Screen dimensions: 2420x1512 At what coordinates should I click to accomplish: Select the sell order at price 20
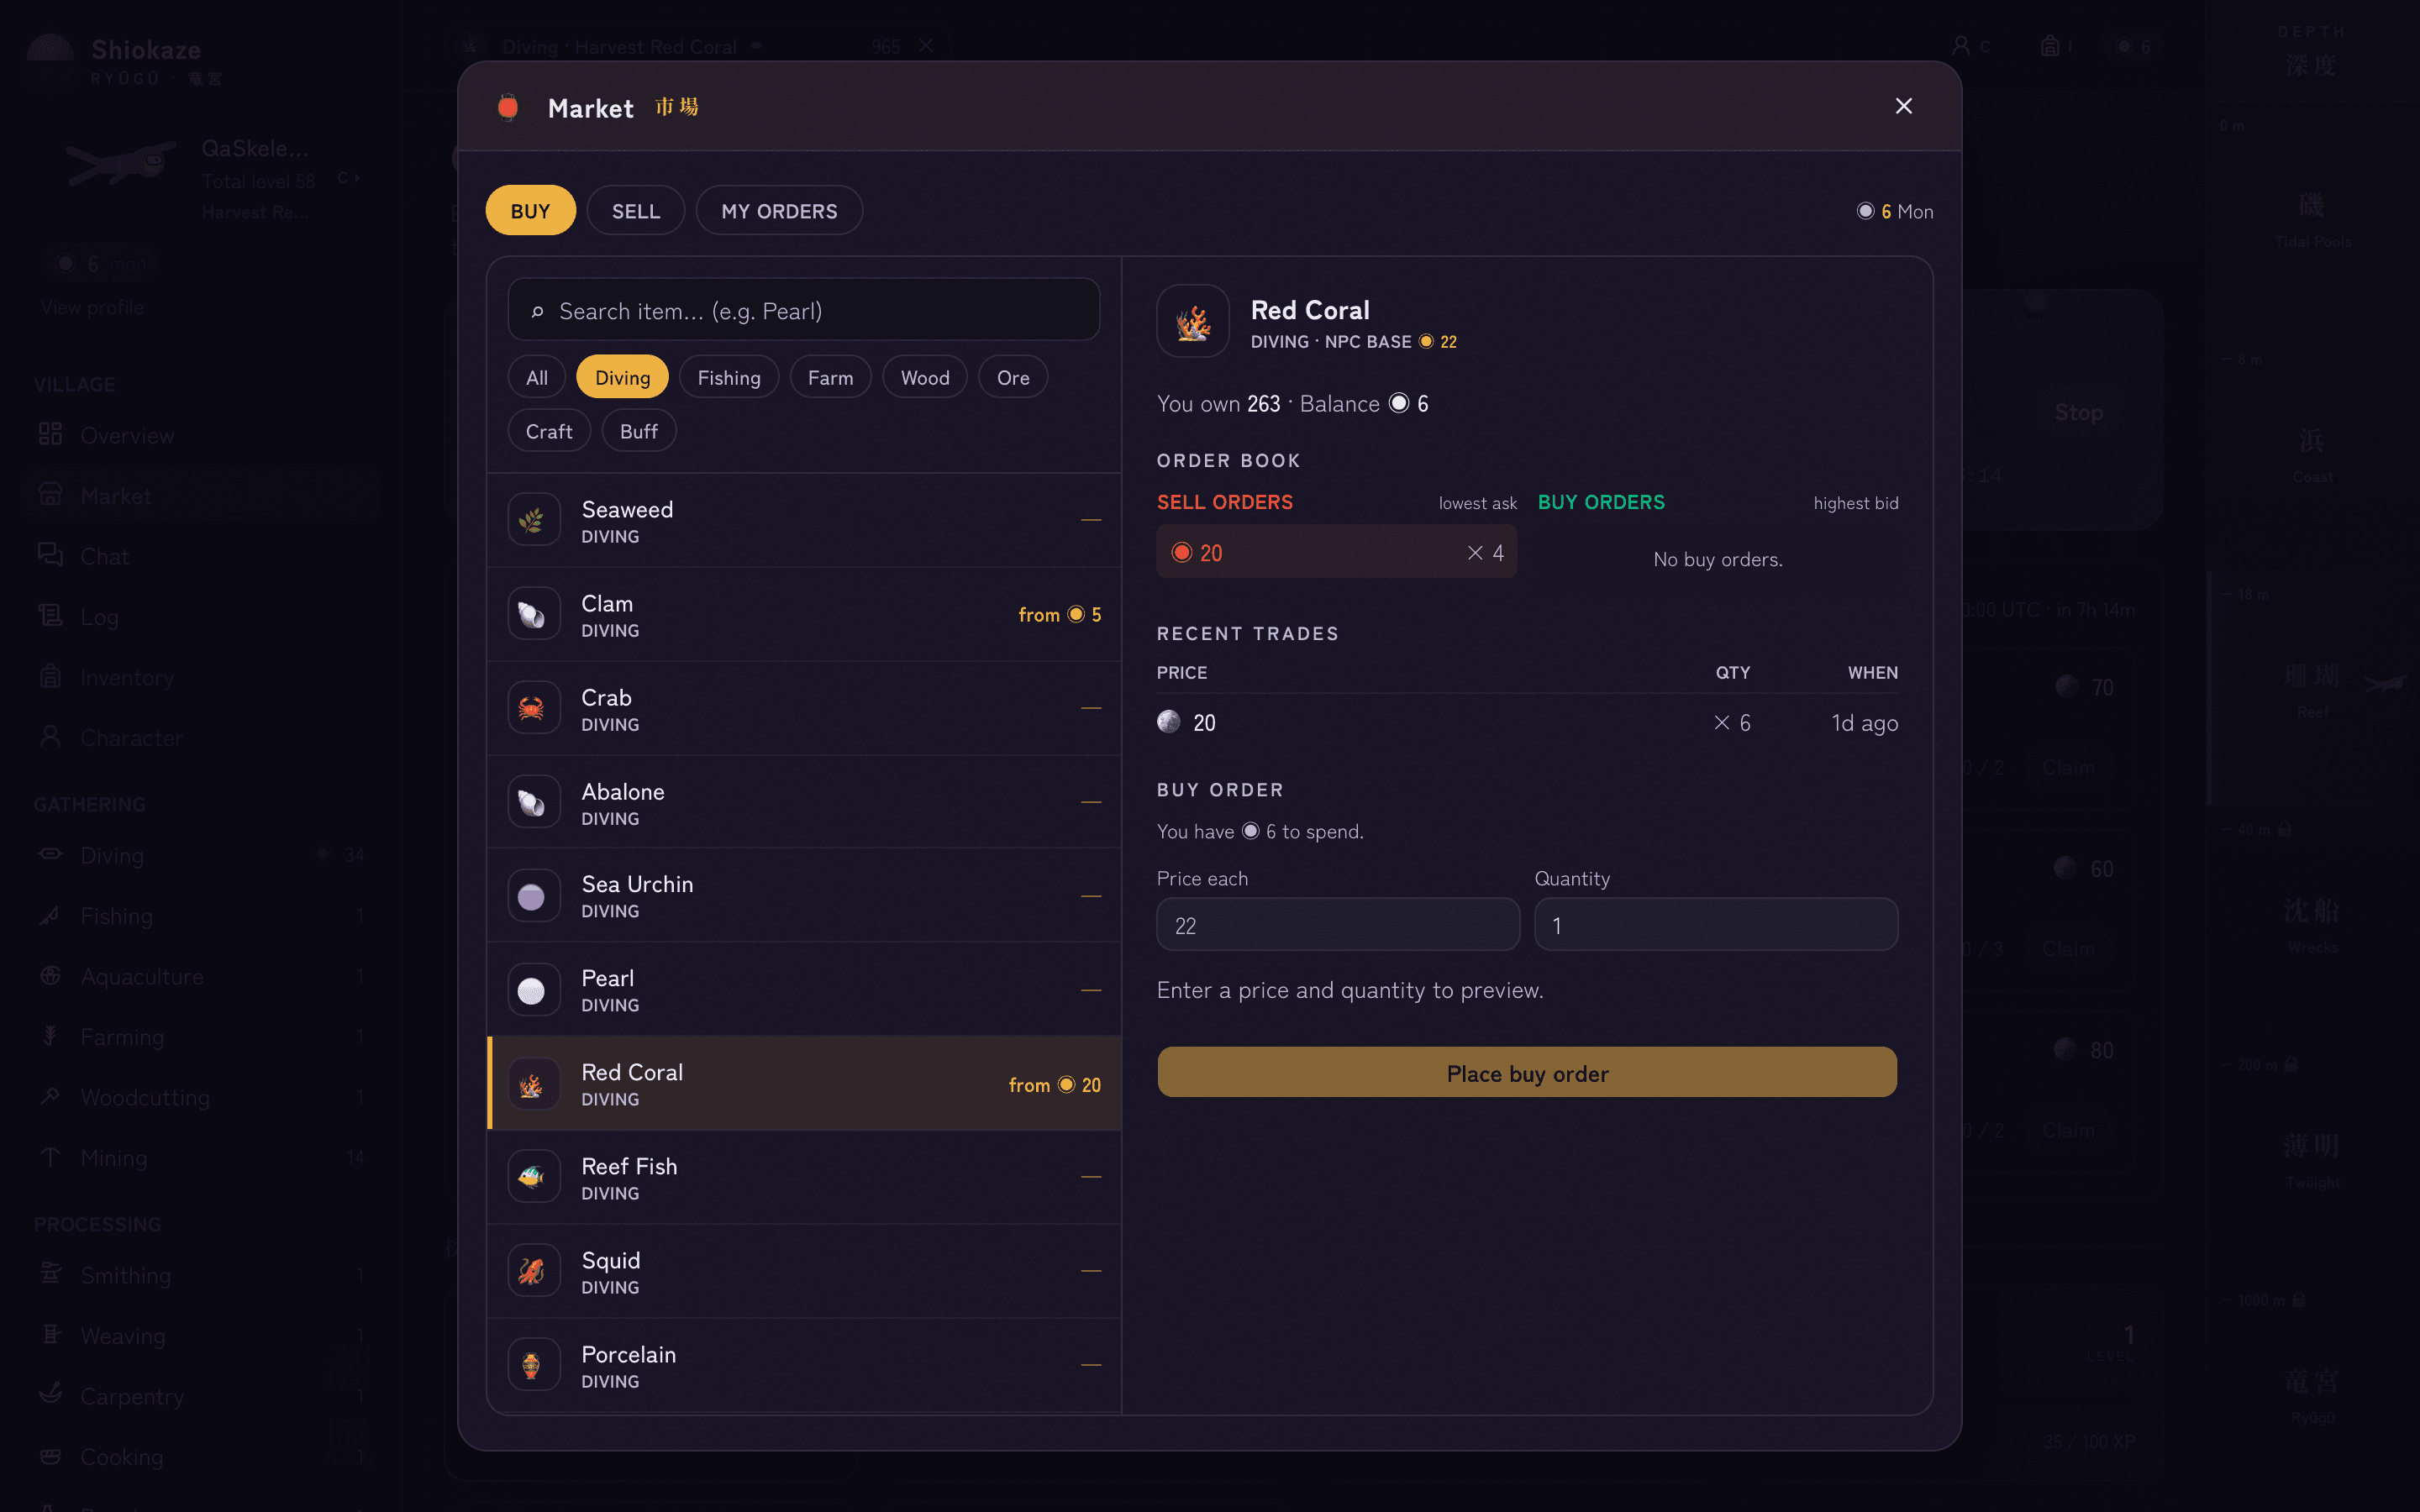(1337, 552)
